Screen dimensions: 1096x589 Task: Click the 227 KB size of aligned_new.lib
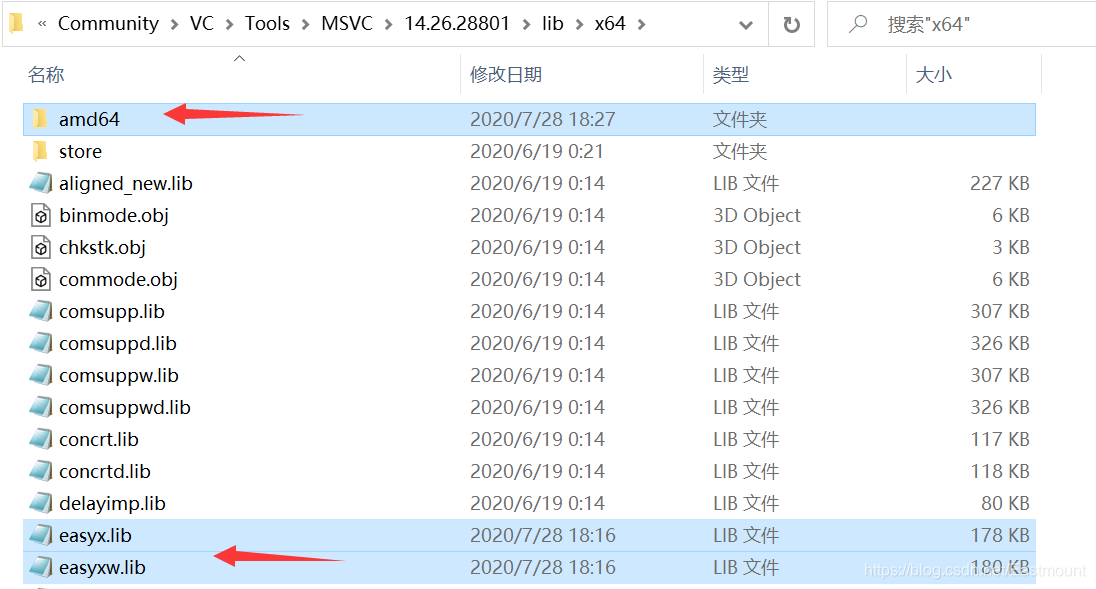[x=1000, y=184]
